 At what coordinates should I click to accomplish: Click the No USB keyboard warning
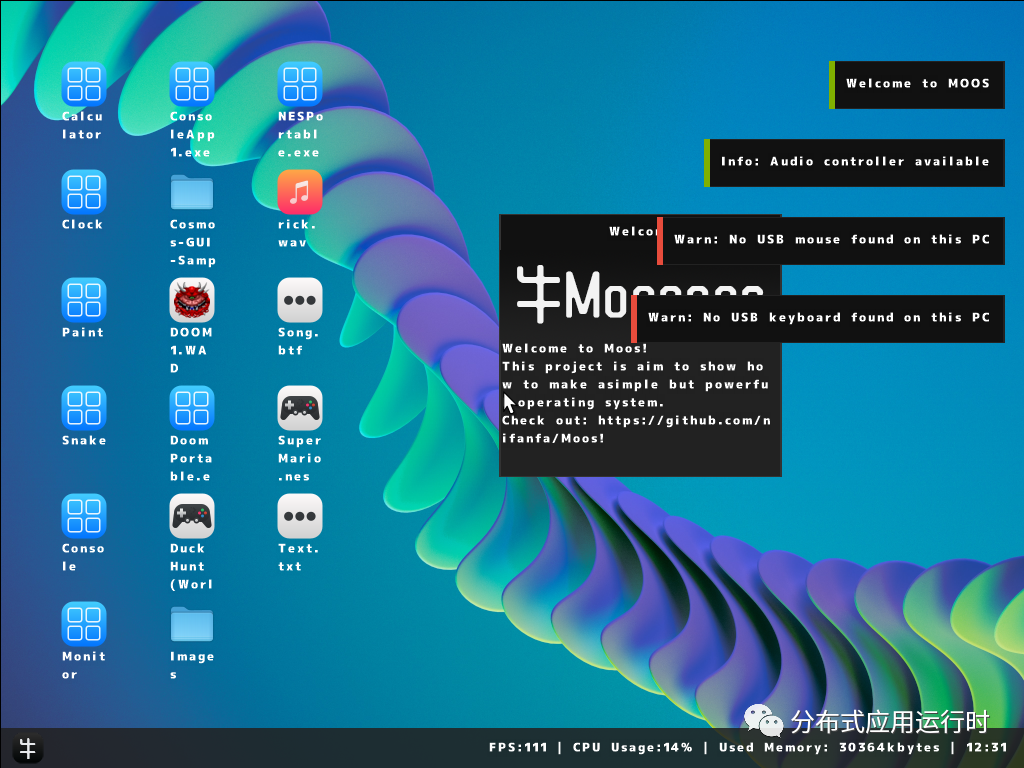pyautogui.click(x=818, y=318)
